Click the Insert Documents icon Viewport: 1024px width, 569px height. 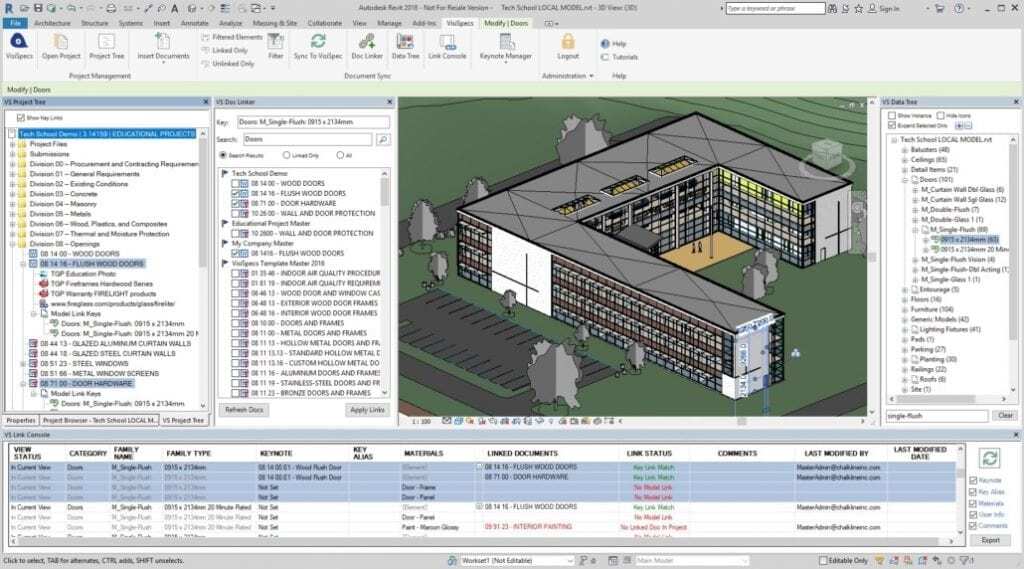pyautogui.click(x=163, y=42)
